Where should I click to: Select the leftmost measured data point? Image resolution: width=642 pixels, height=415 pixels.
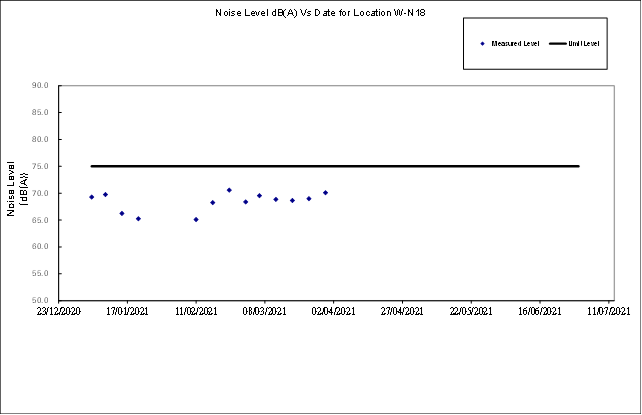[x=91, y=197]
